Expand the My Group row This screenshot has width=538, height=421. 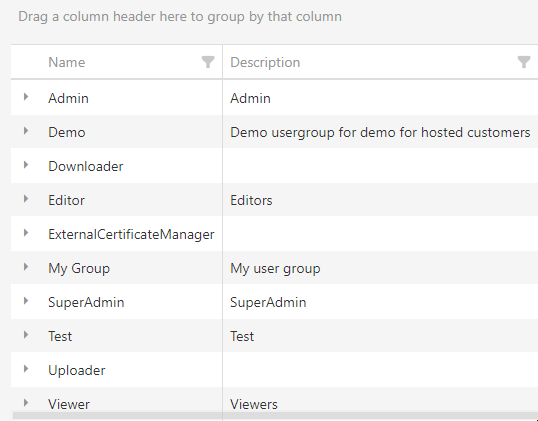coord(26,267)
